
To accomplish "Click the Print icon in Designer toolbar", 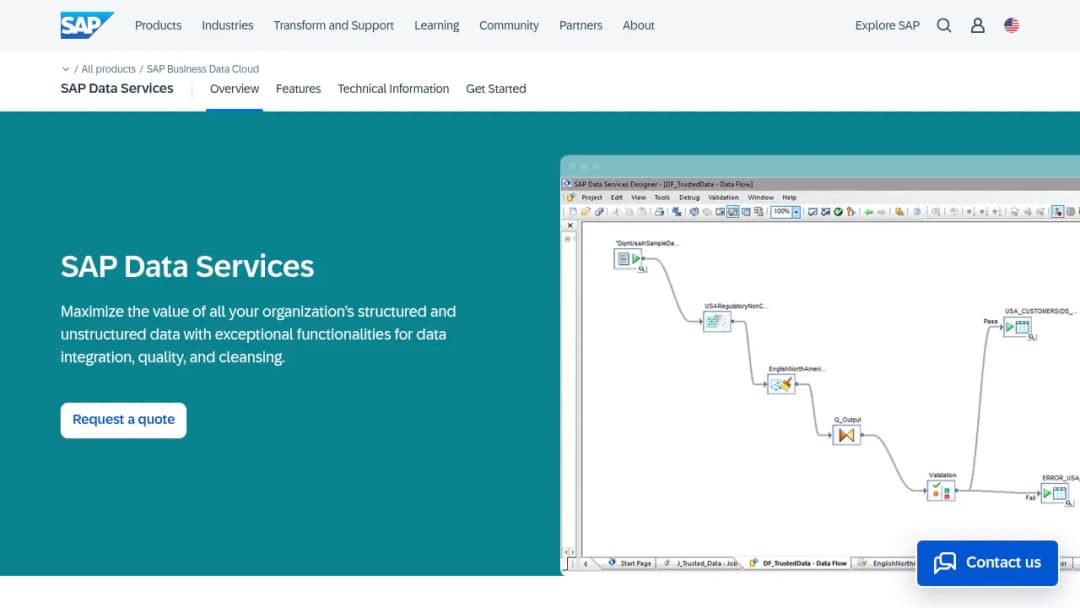I will (659, 212).
